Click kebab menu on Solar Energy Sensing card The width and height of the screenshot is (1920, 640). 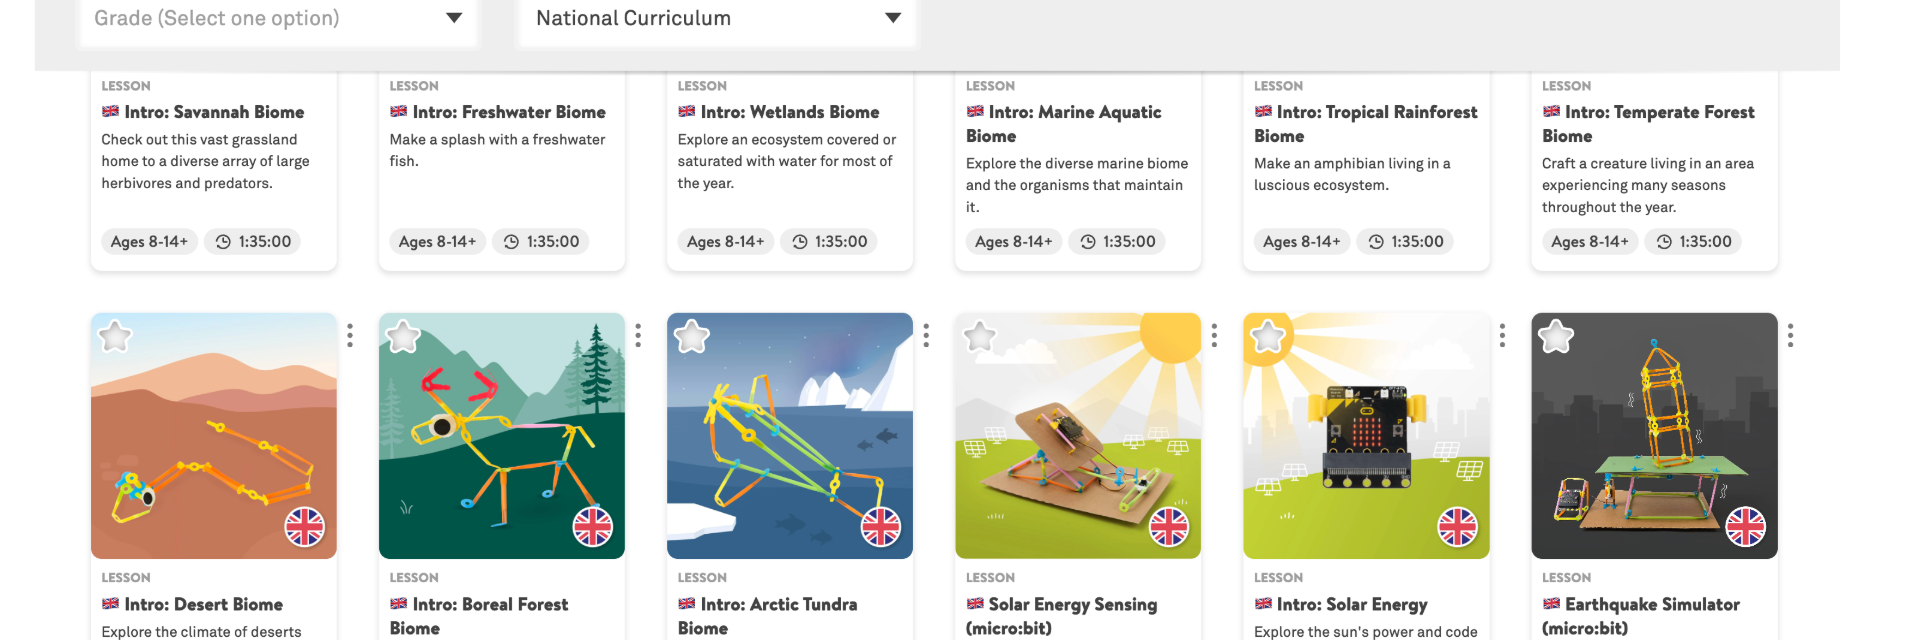1214,335
